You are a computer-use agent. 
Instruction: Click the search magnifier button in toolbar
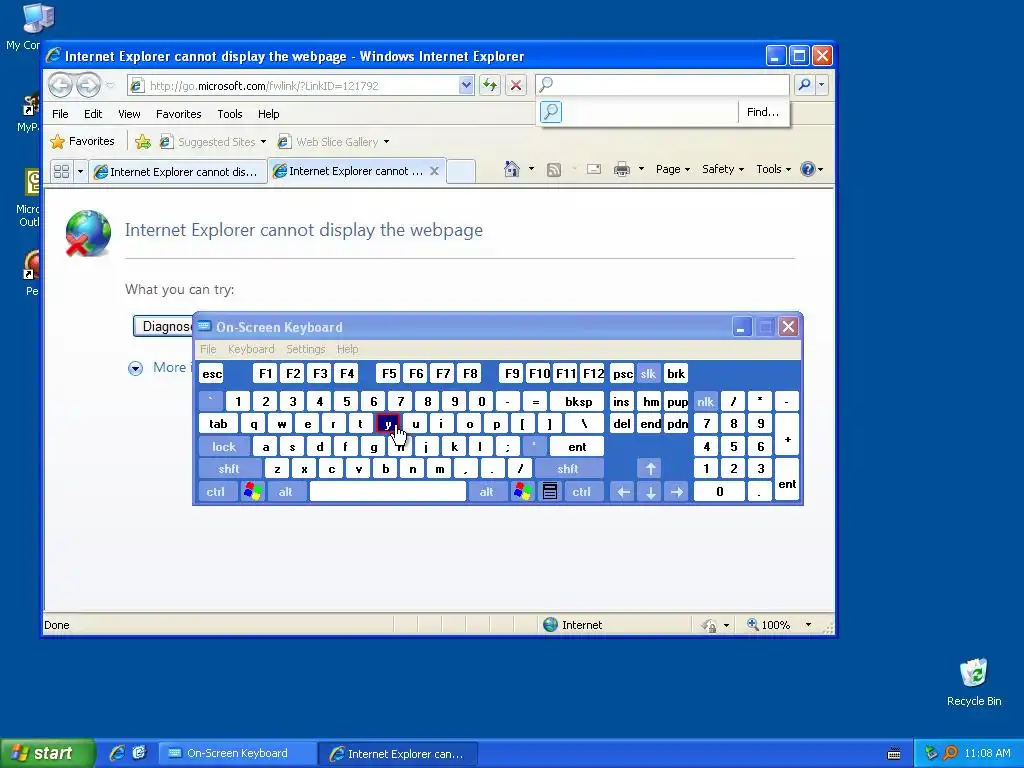[x=805, y=84]
